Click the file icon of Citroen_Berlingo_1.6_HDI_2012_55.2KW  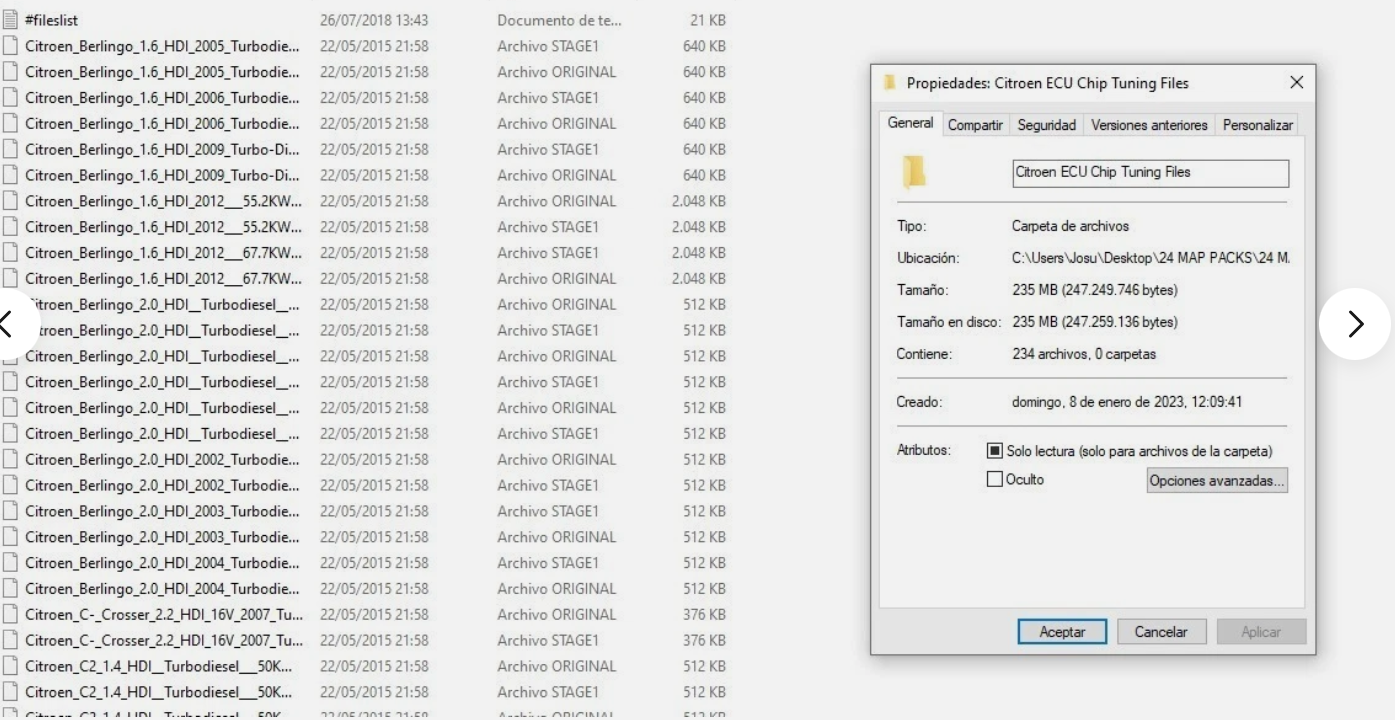pos(11,201)
